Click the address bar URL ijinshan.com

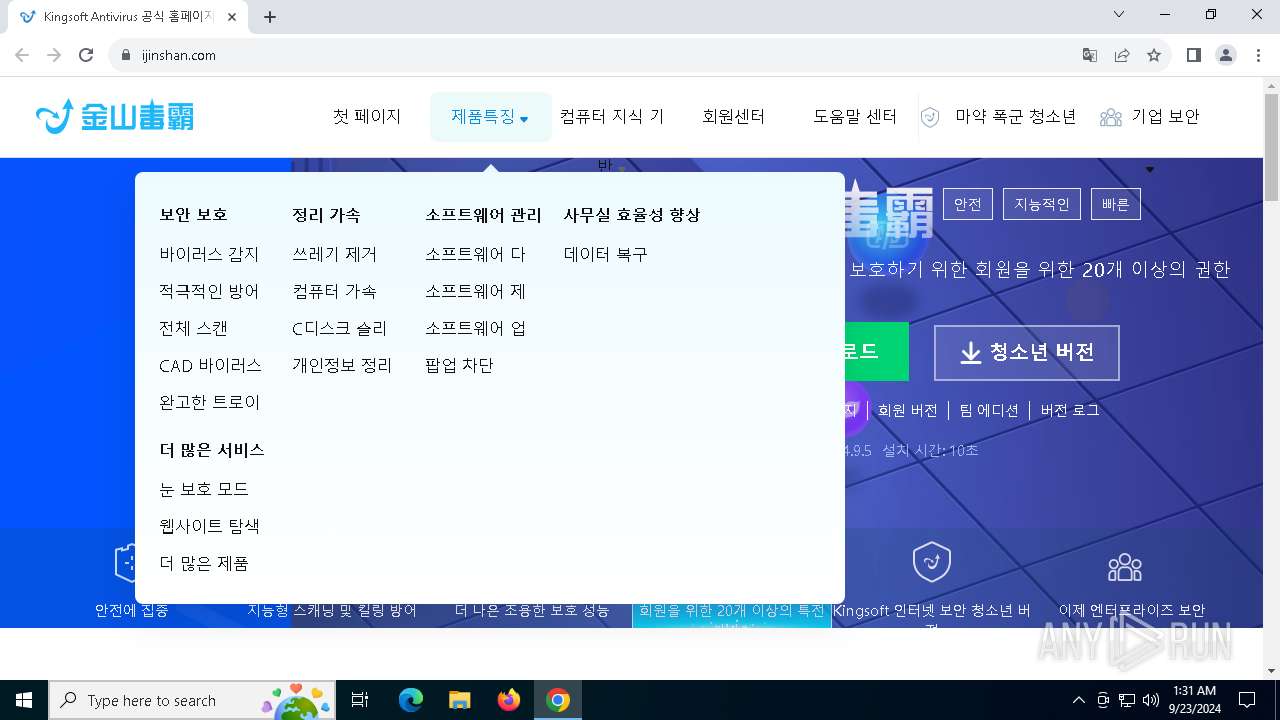tap(179, 55)
